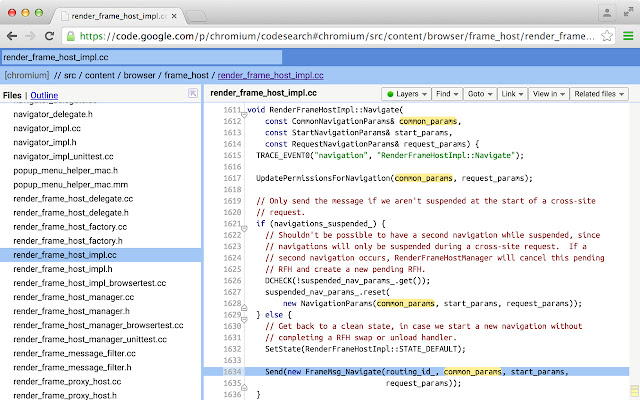Click the address bar URL

coord(337,36)
